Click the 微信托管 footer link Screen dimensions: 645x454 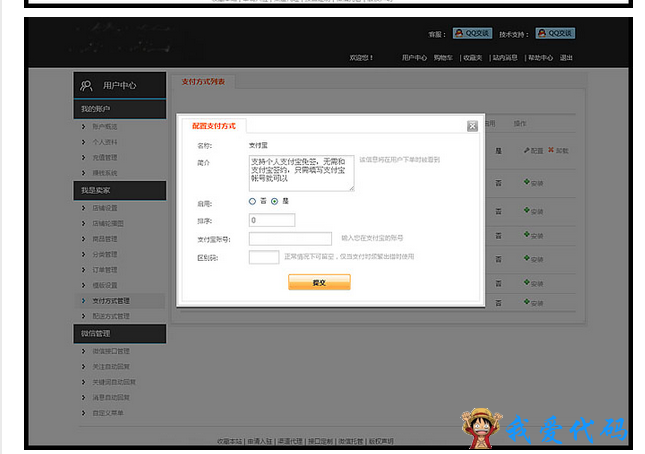click(x=351, y=441)
